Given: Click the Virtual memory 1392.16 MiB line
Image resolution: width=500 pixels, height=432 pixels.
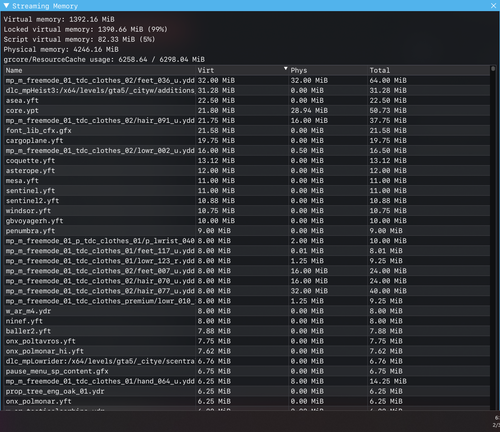Looking at the screenshot, I should pyautogui.click(x=59, y=19).
